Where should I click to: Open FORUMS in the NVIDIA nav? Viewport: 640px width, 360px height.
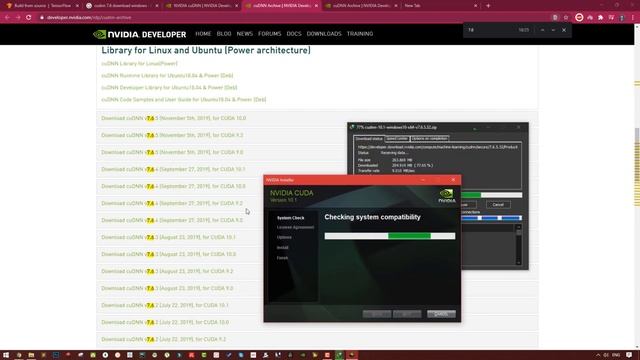(x=269, y=34)
